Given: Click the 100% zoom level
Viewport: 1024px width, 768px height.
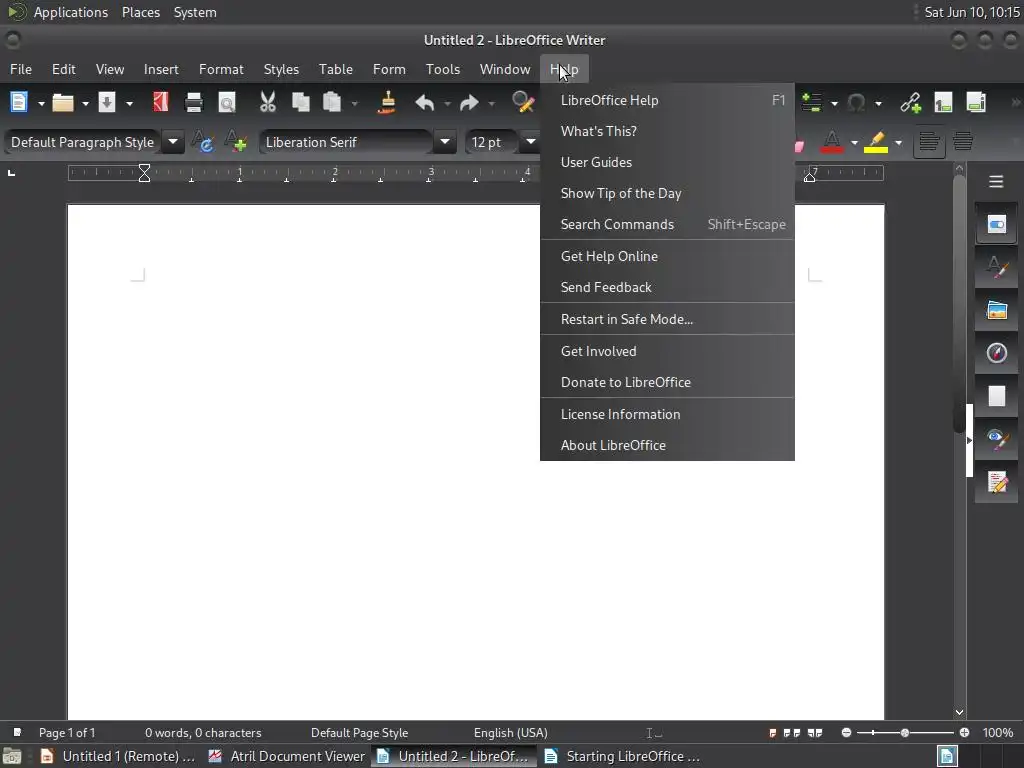Looking at the screenshot, I should point(998,733).
